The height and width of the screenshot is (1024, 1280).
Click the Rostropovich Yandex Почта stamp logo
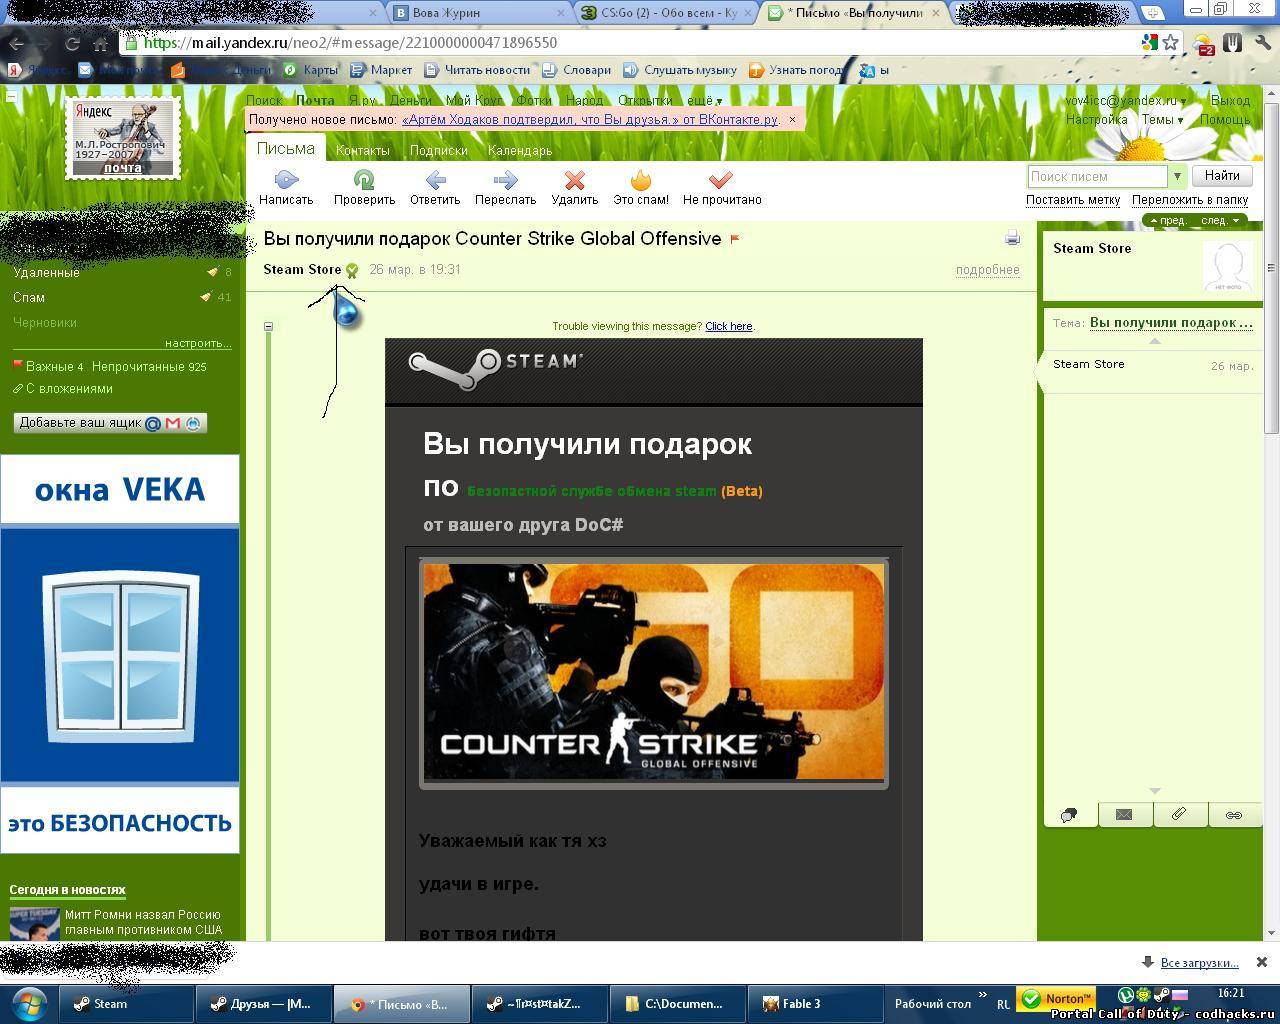123,138
